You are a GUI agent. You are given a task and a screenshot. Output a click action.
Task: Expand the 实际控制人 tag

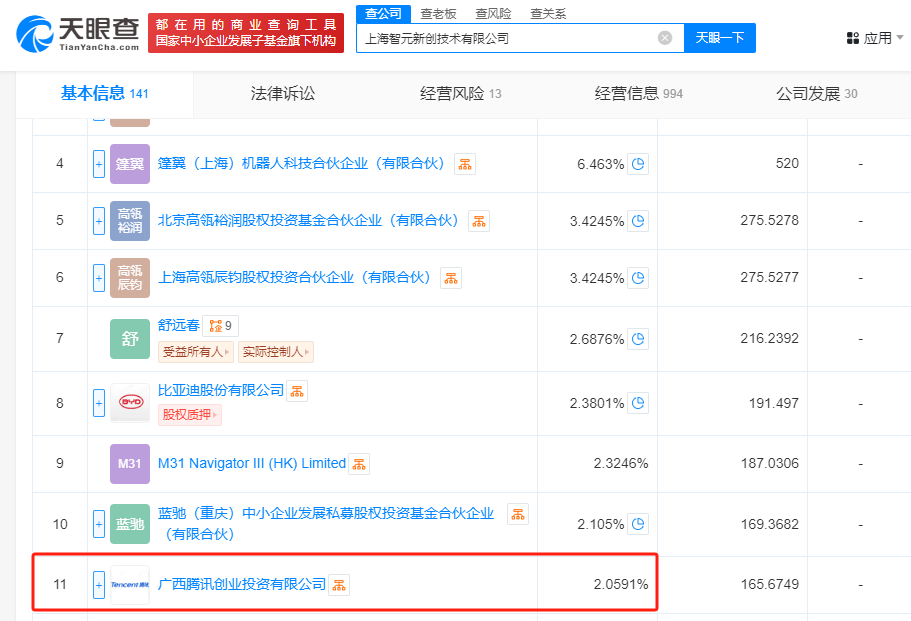click(275, 351)
